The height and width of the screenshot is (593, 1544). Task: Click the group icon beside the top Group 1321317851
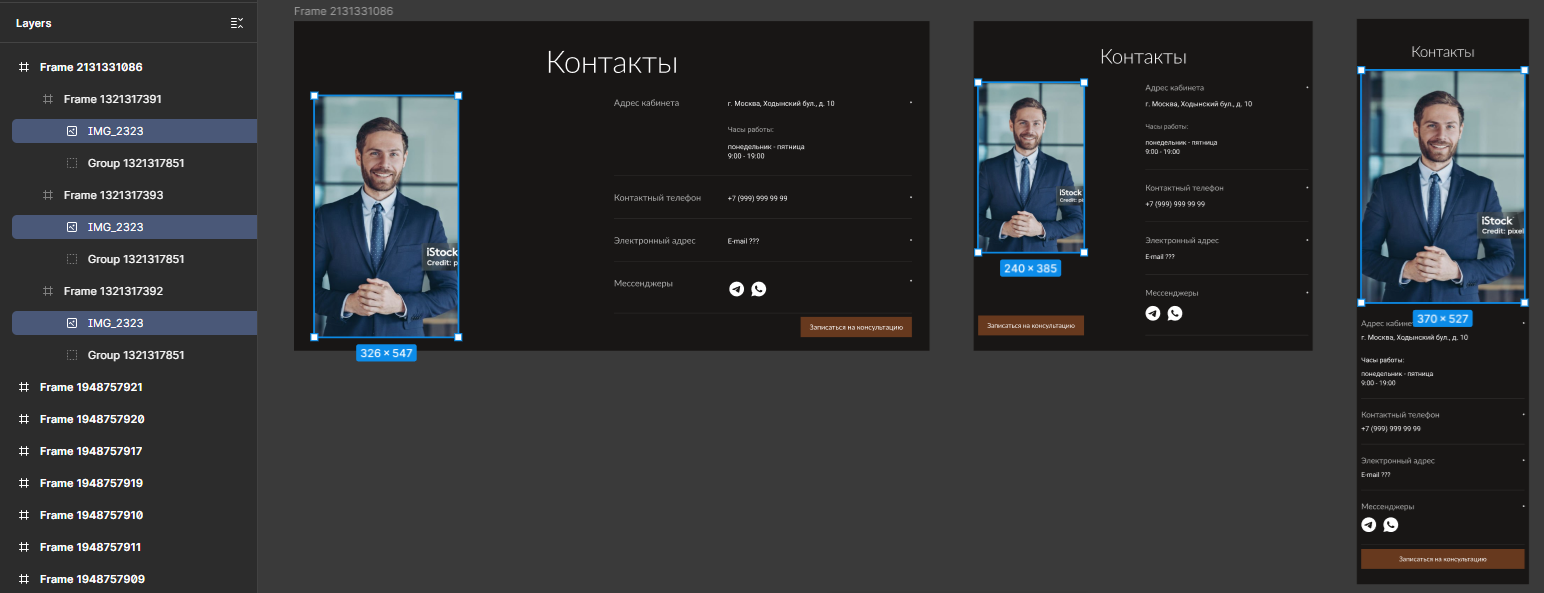pos(71,162)
